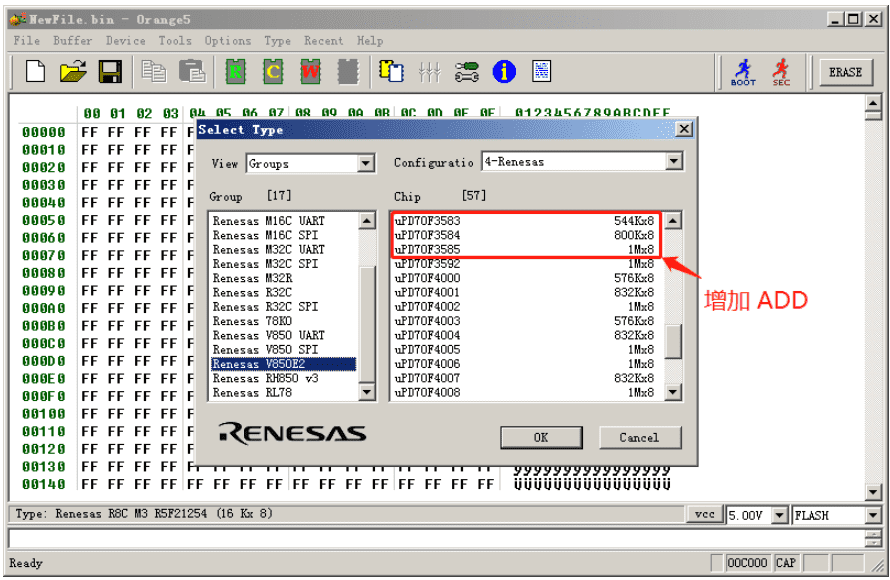Open the File menu

pos(27,41)
